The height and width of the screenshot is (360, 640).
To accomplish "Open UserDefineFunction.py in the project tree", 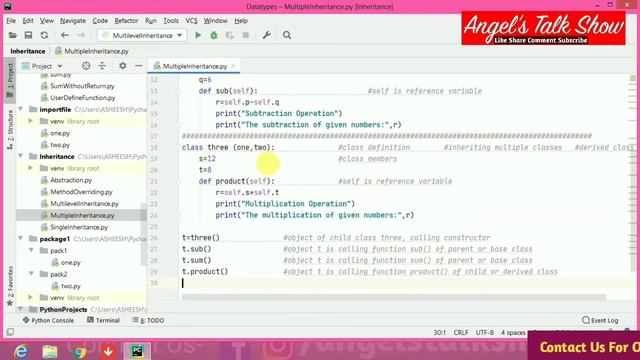I will coord(82,98).
